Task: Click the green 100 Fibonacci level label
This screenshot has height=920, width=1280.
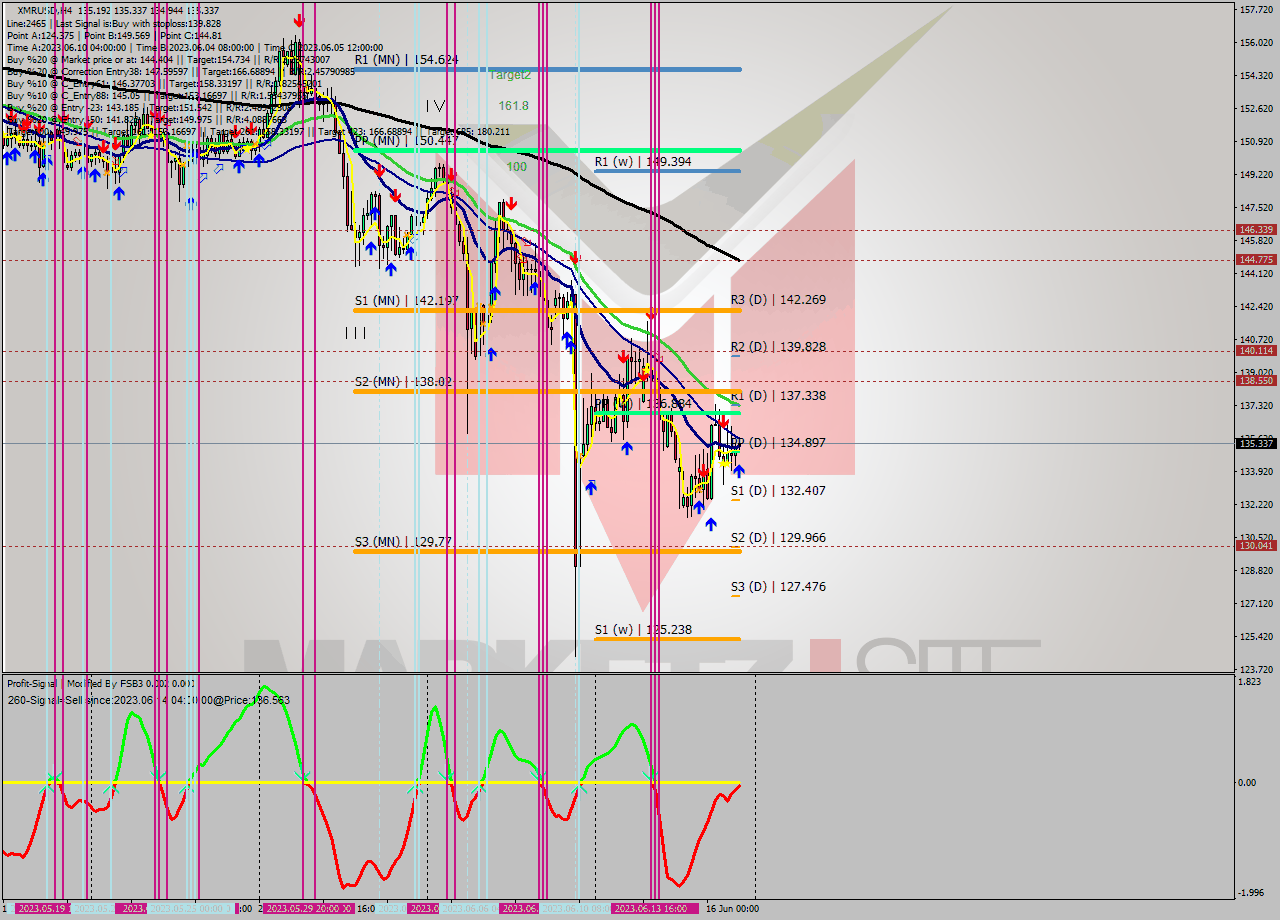Action: (516, 167)
